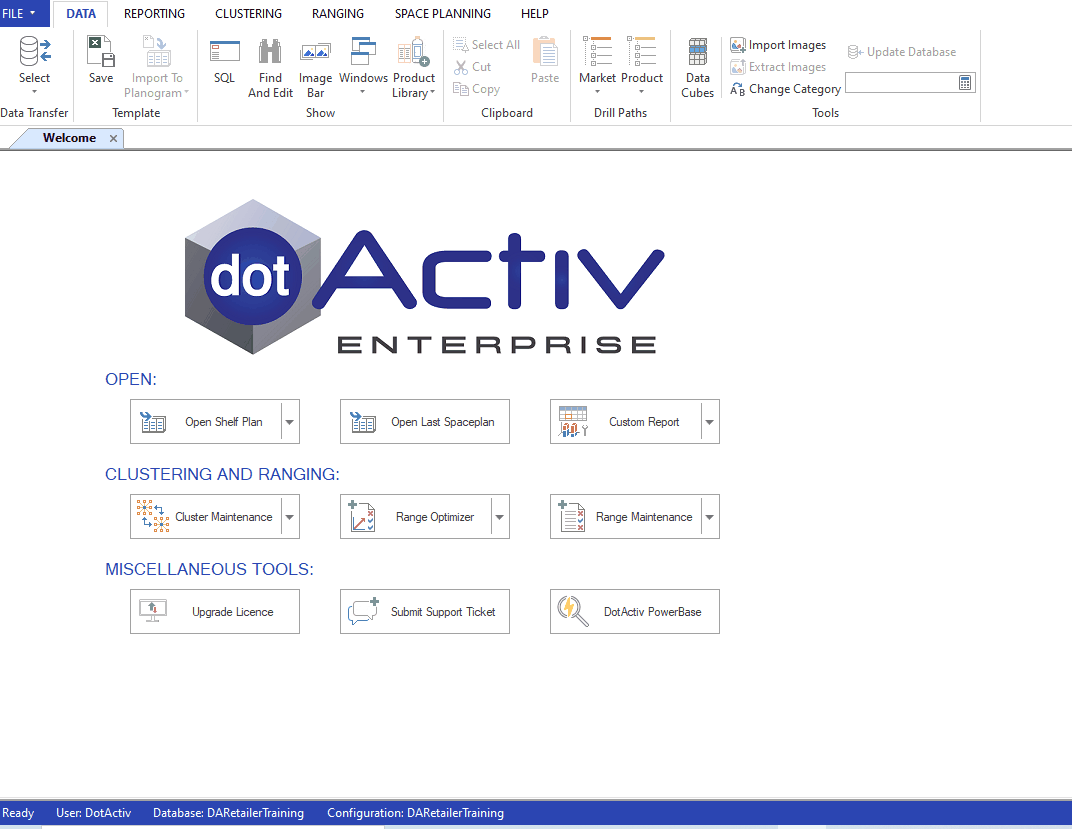
Task: Click the 'Ready' status text
Action: [x=18, y=813]
